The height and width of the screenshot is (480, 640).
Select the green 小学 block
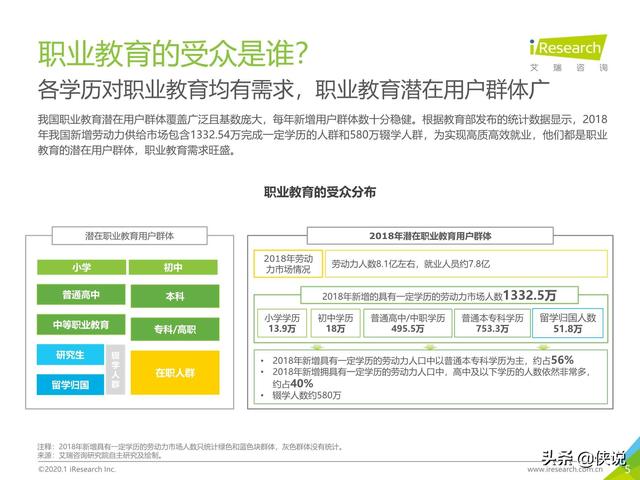coord(81,267)
